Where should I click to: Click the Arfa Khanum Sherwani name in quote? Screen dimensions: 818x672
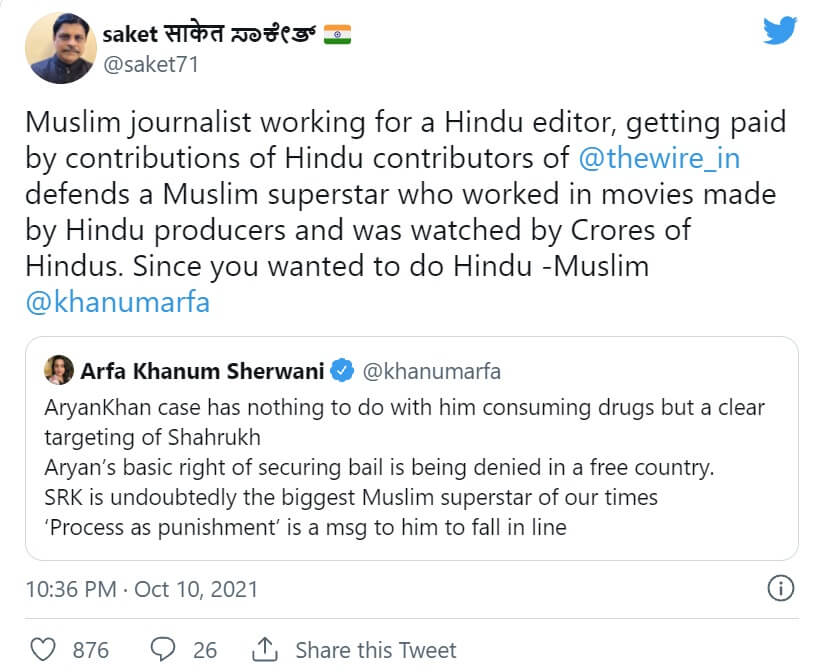[x=201, y=372]
